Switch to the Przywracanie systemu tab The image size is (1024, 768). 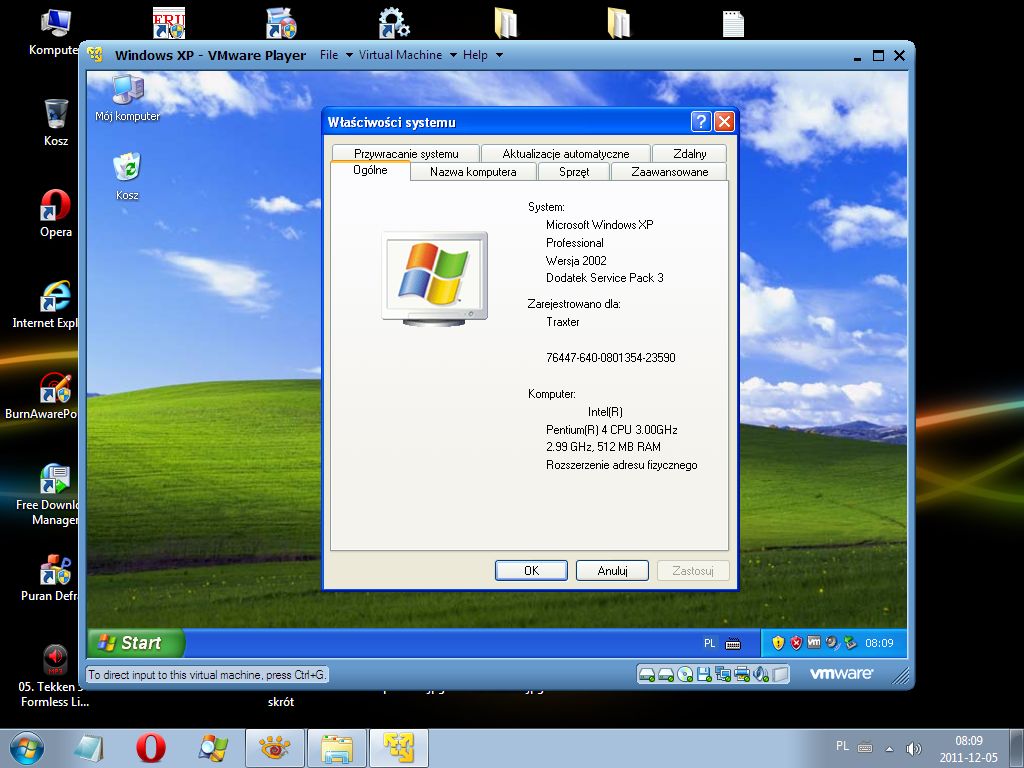coord(406,153)
